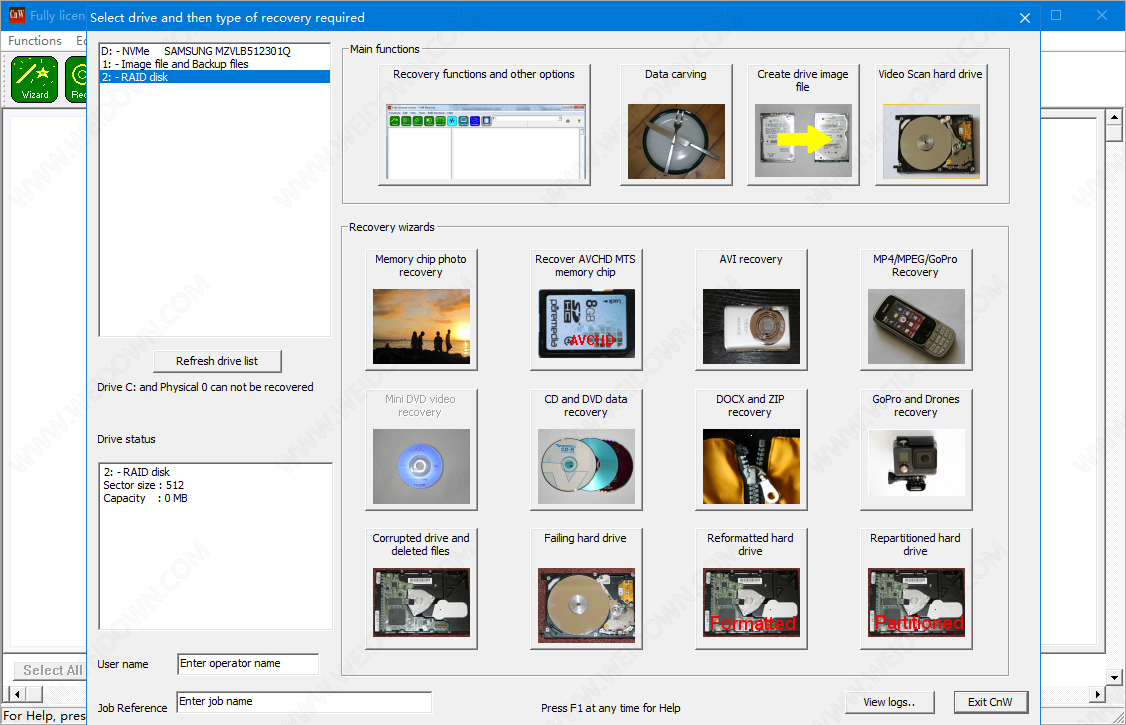Open Memory chip photo recovery wizard

(x=421, y=309)
